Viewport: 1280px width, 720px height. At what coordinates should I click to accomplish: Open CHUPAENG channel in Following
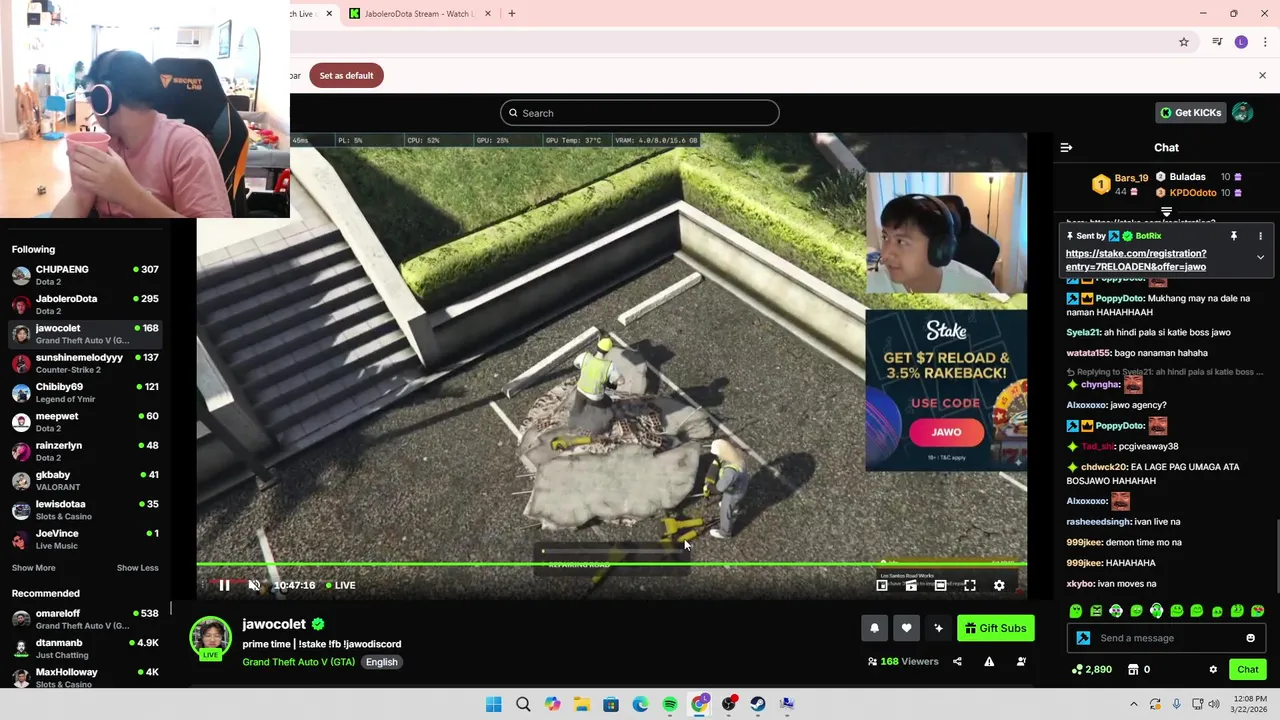click(85, 275)
